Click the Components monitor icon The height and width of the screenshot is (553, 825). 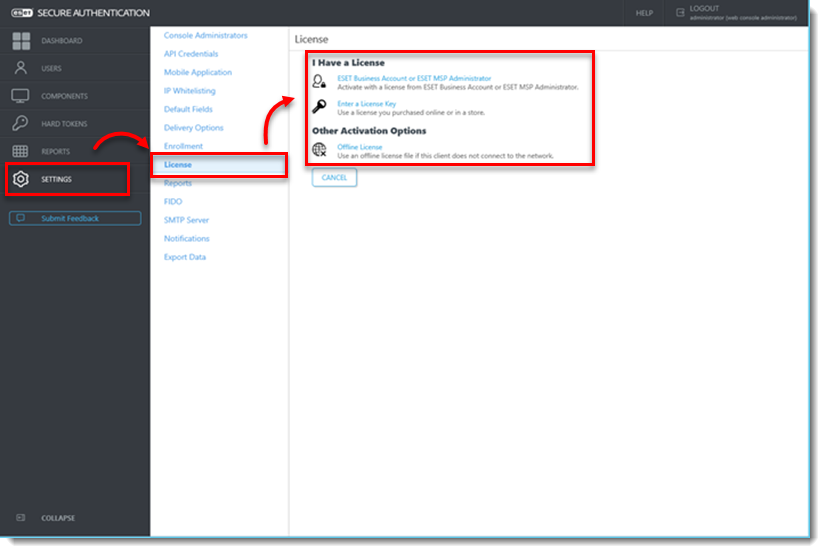(x=21, y=96)
